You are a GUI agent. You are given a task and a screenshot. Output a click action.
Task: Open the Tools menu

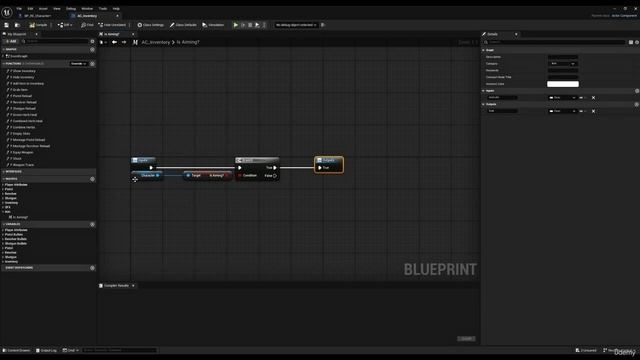102,9
